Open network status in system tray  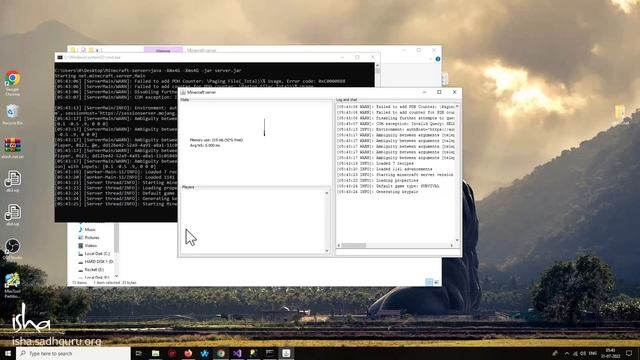click(x=576, y=353)
